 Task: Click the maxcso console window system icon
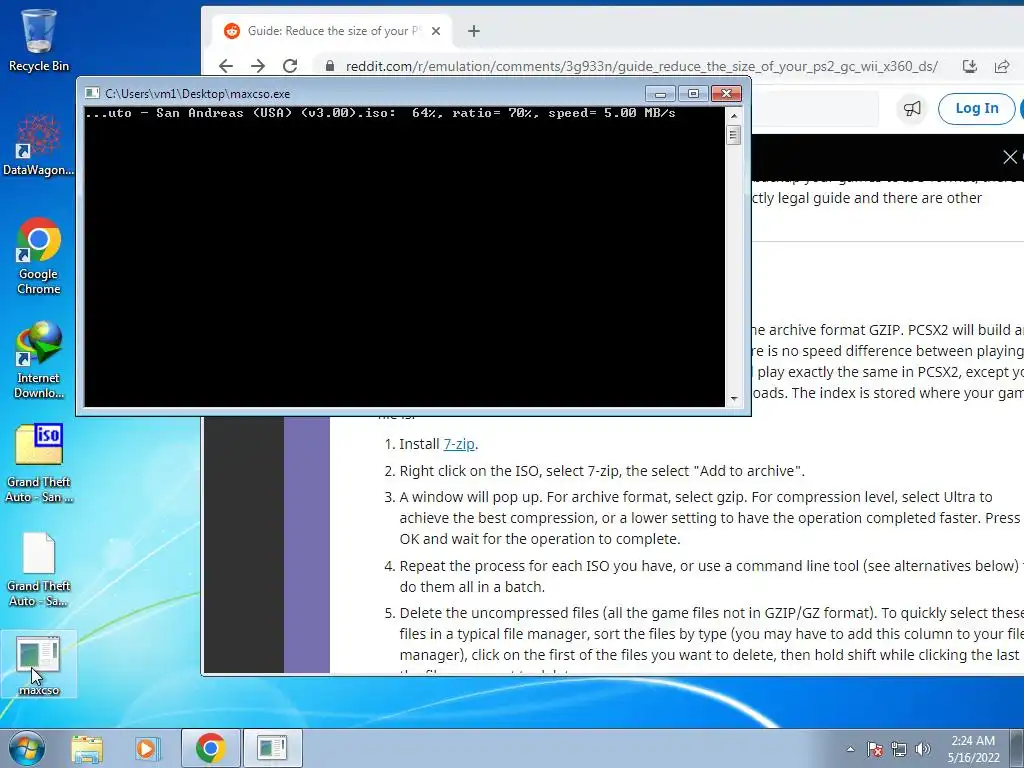coord(92,93)
